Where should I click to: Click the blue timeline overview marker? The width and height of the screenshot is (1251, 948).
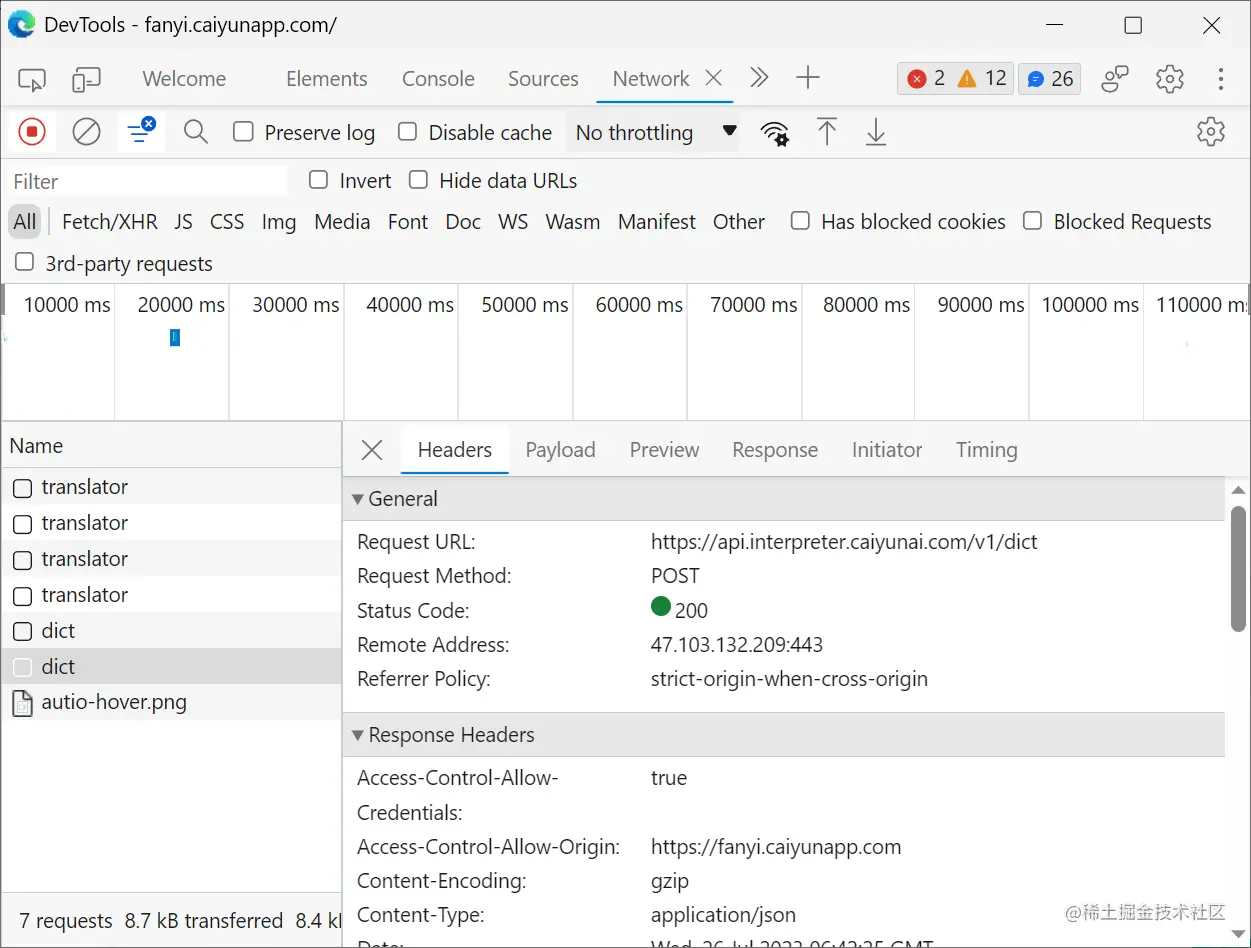coord(175,338)
